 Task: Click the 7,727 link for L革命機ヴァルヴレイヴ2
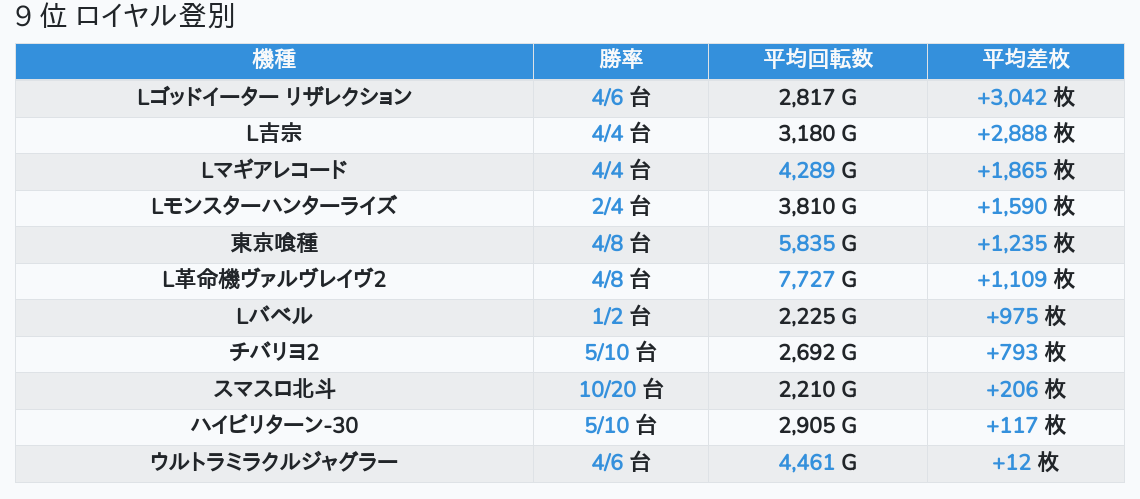pyautogui.click(x=806, y=280)
